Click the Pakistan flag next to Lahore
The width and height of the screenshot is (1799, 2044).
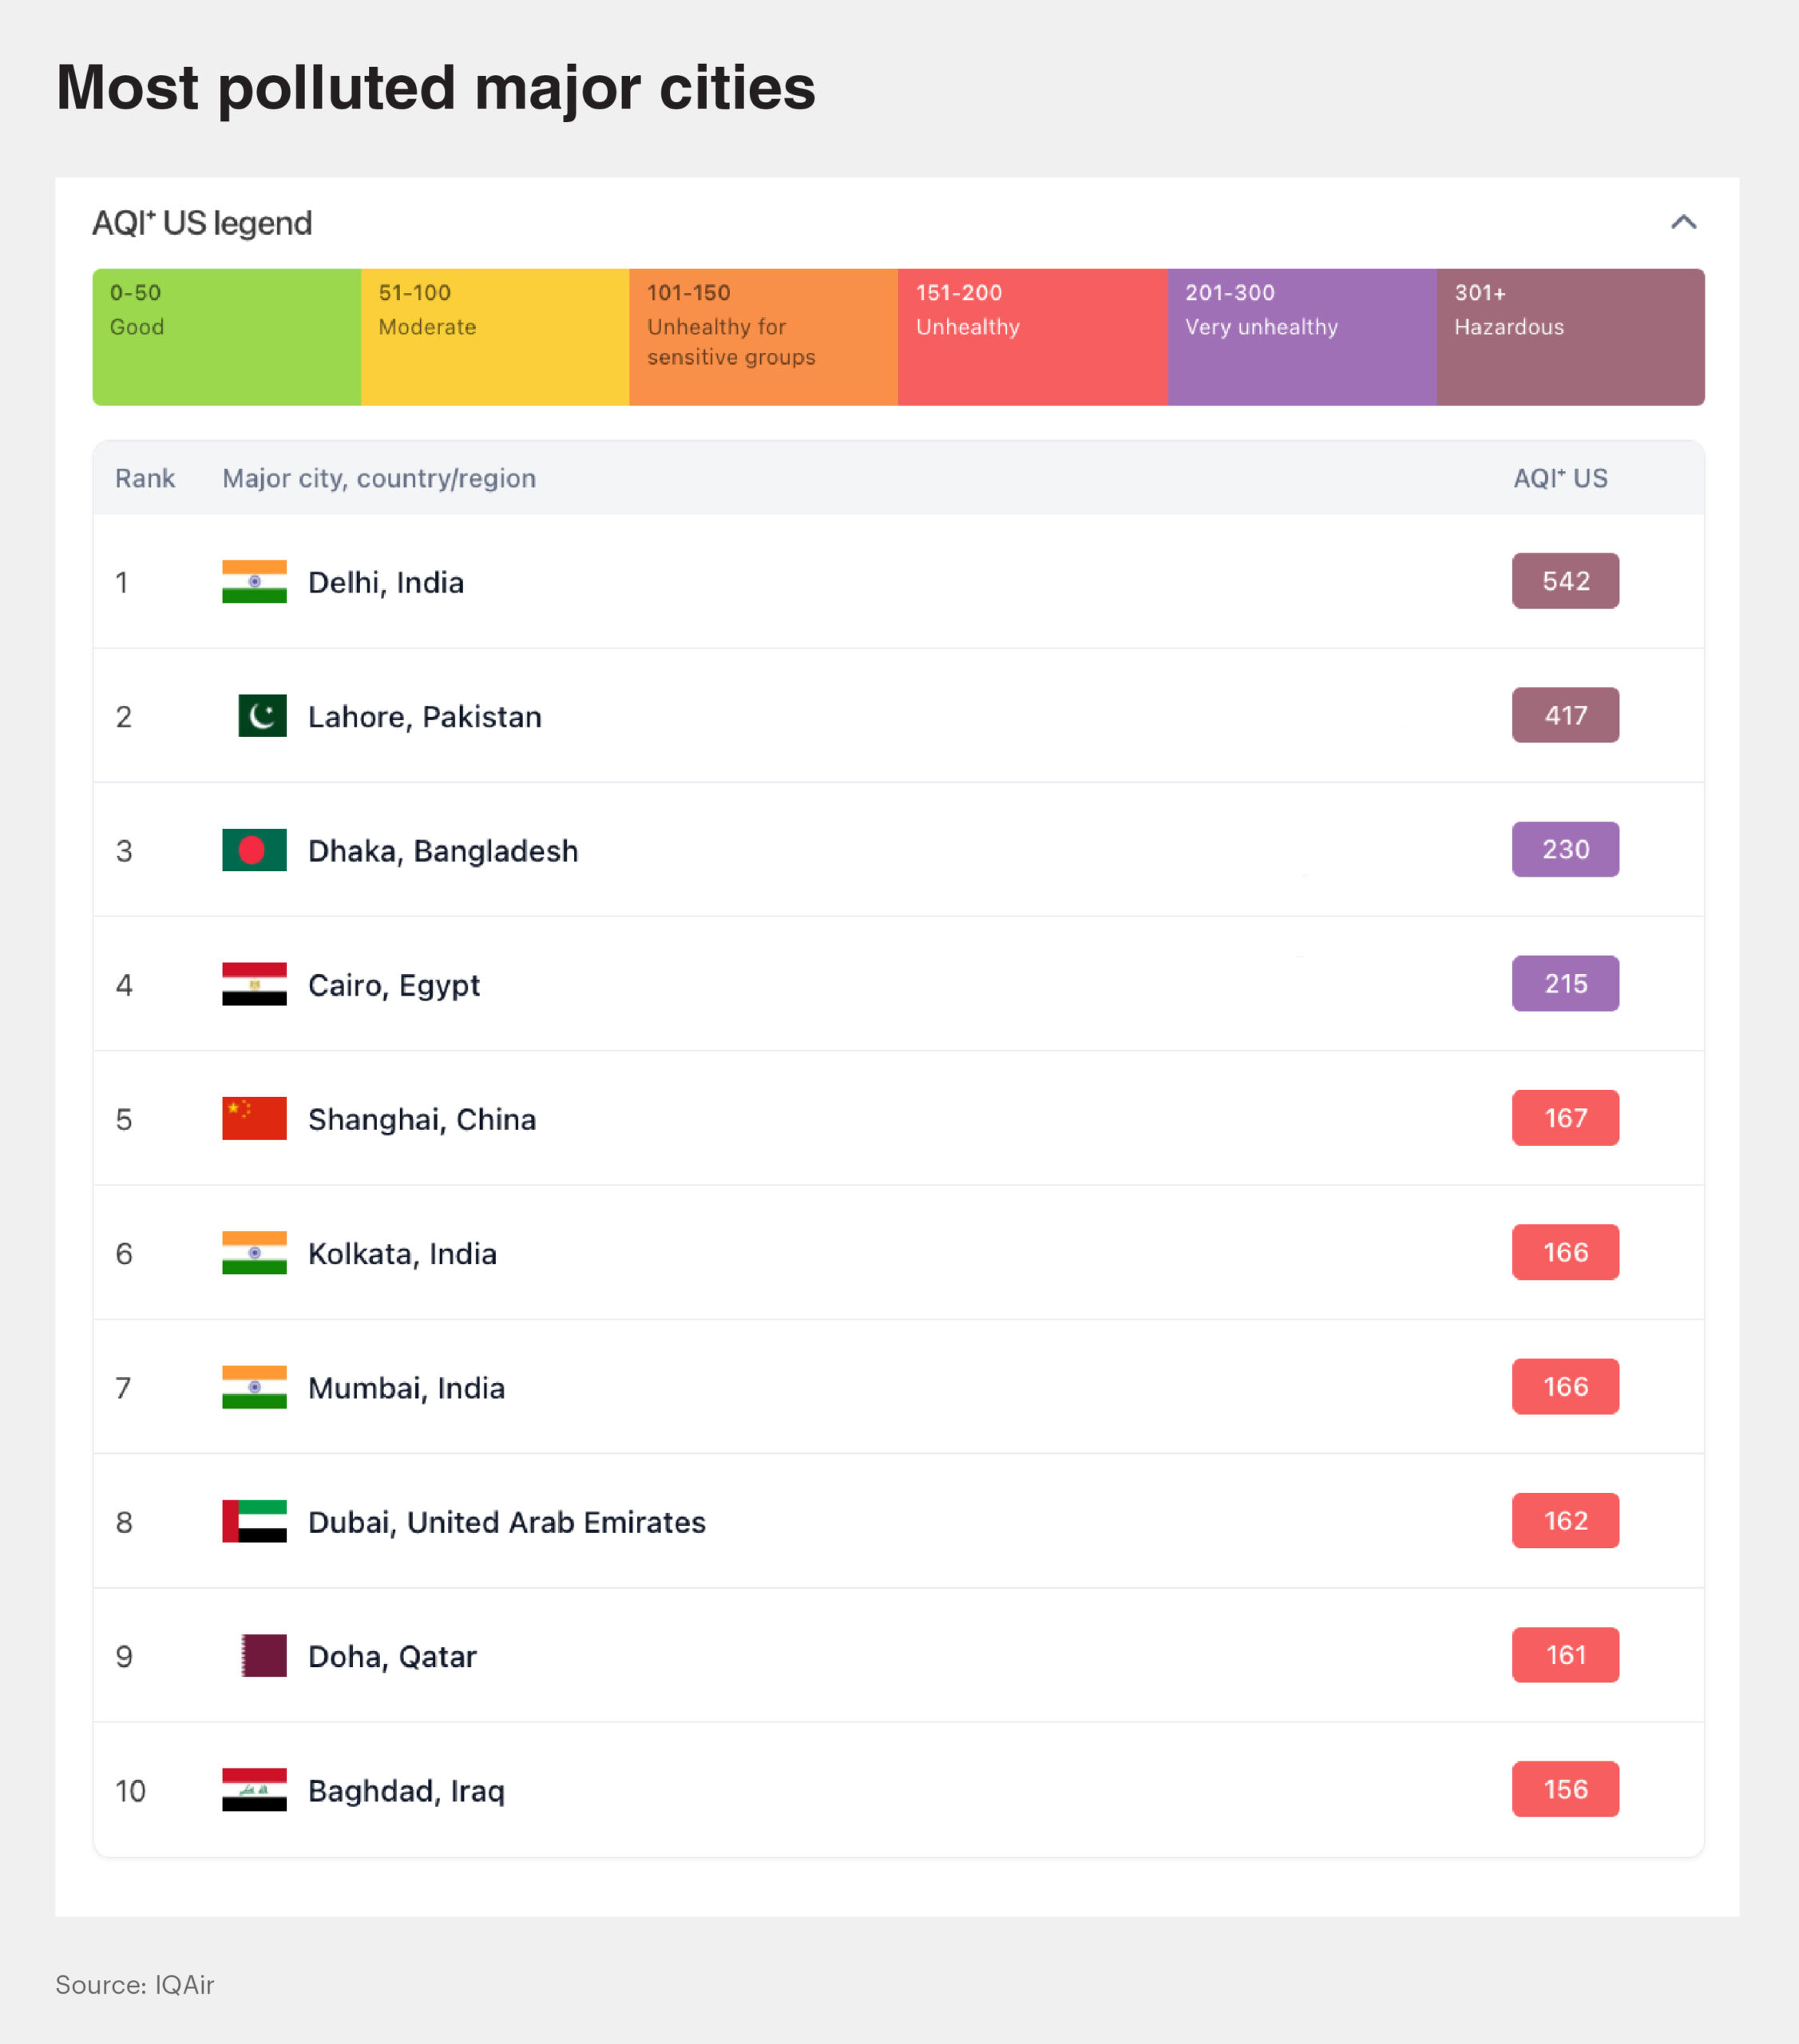(262, 716)
